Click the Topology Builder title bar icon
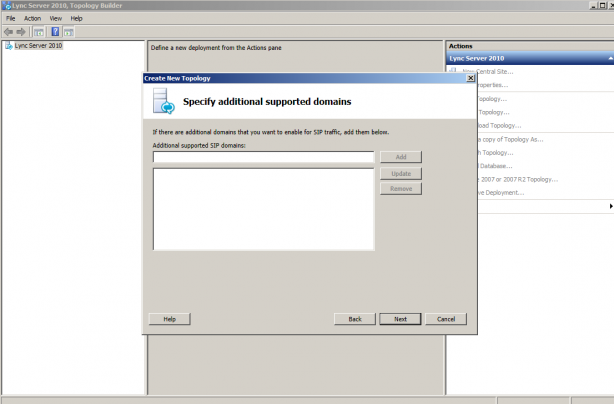 click(x=6, y=5)
